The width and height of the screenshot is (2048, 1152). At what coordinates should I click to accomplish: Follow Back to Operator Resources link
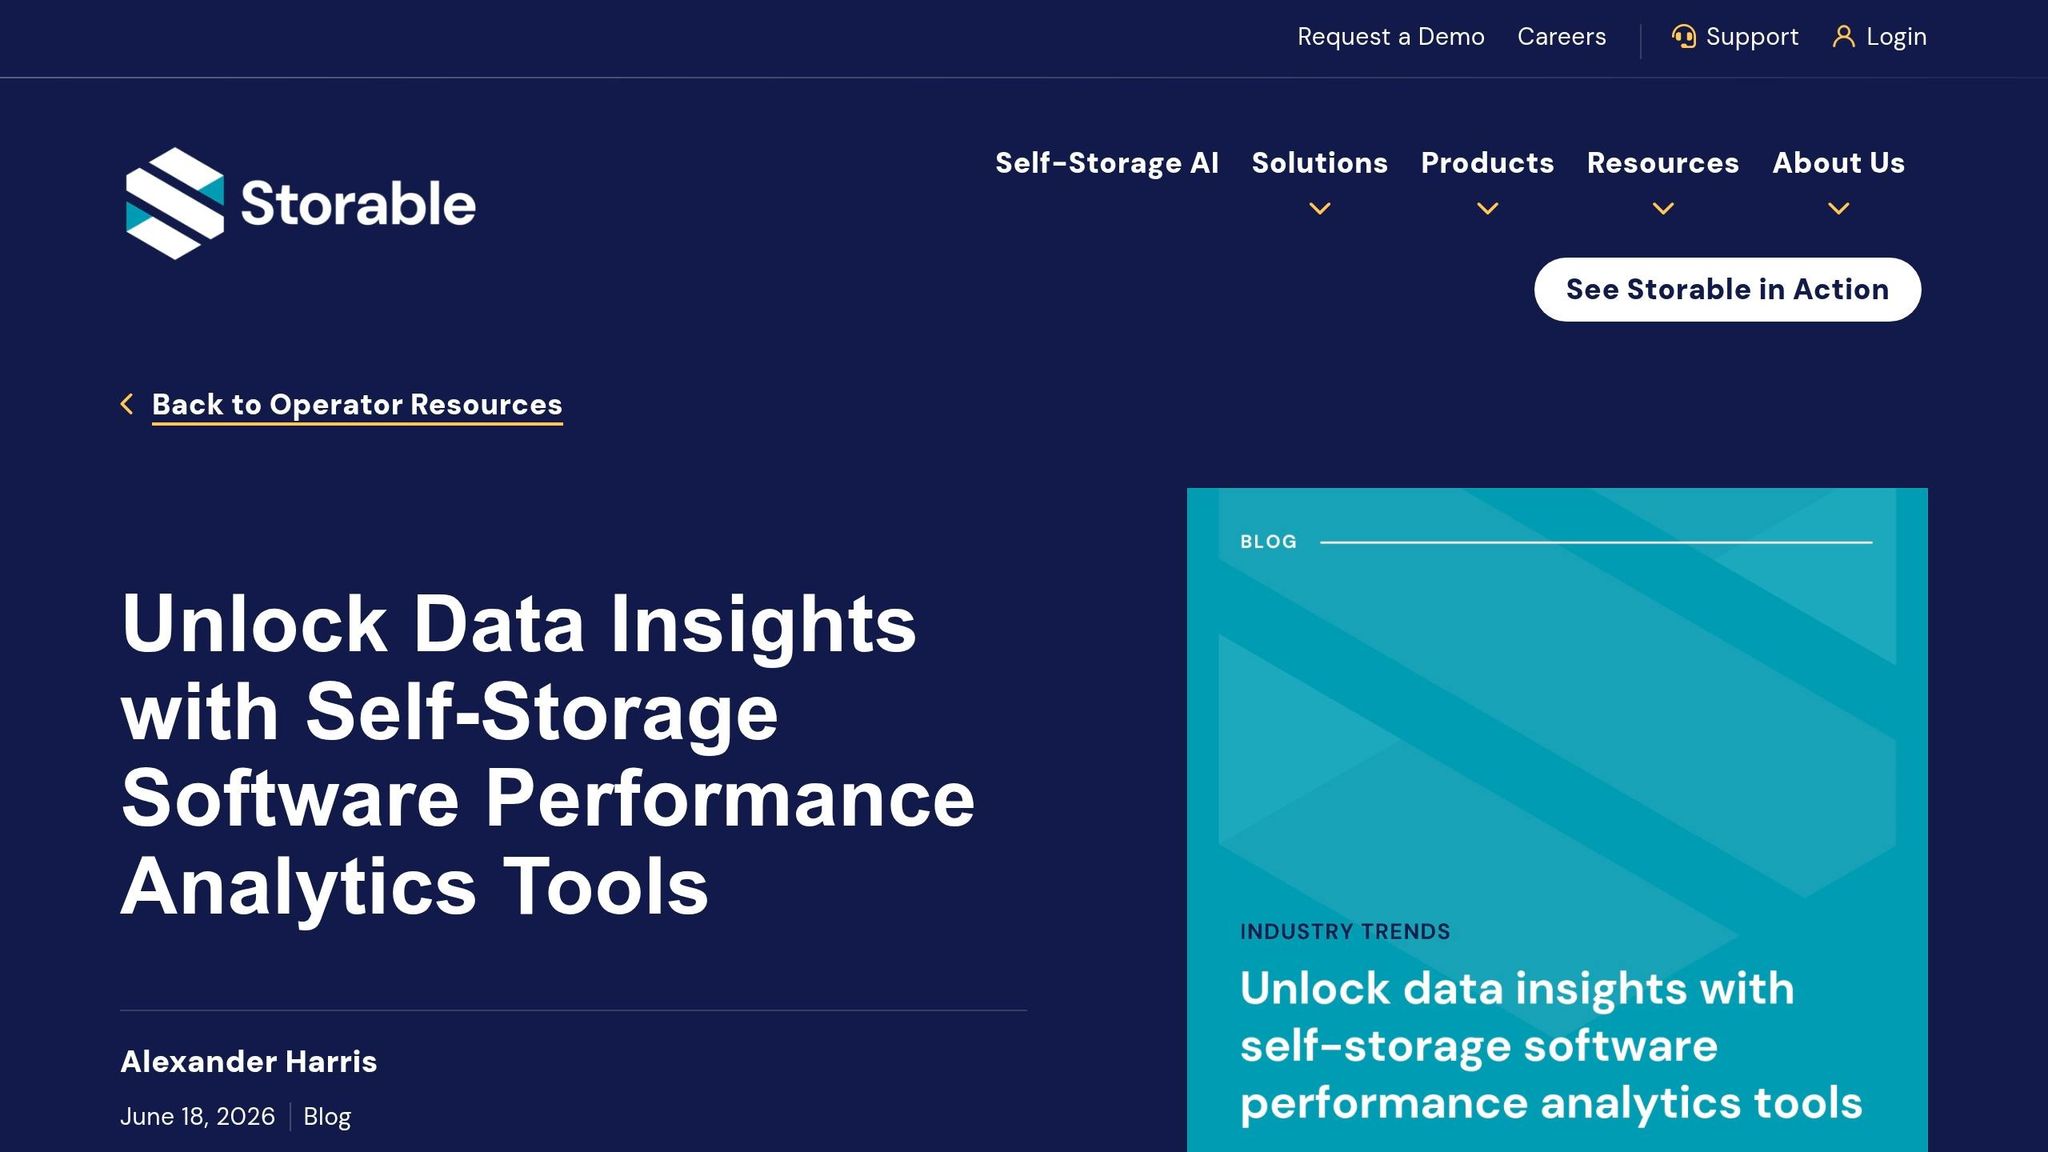point(357,404)
